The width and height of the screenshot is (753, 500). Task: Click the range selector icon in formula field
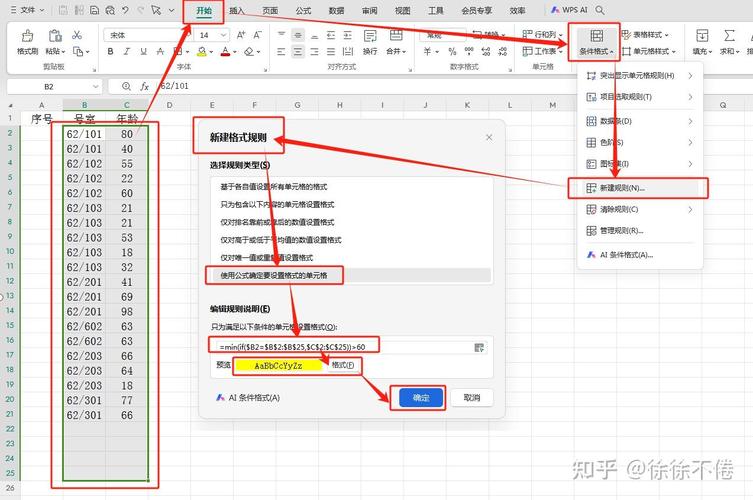click(479, 347)
